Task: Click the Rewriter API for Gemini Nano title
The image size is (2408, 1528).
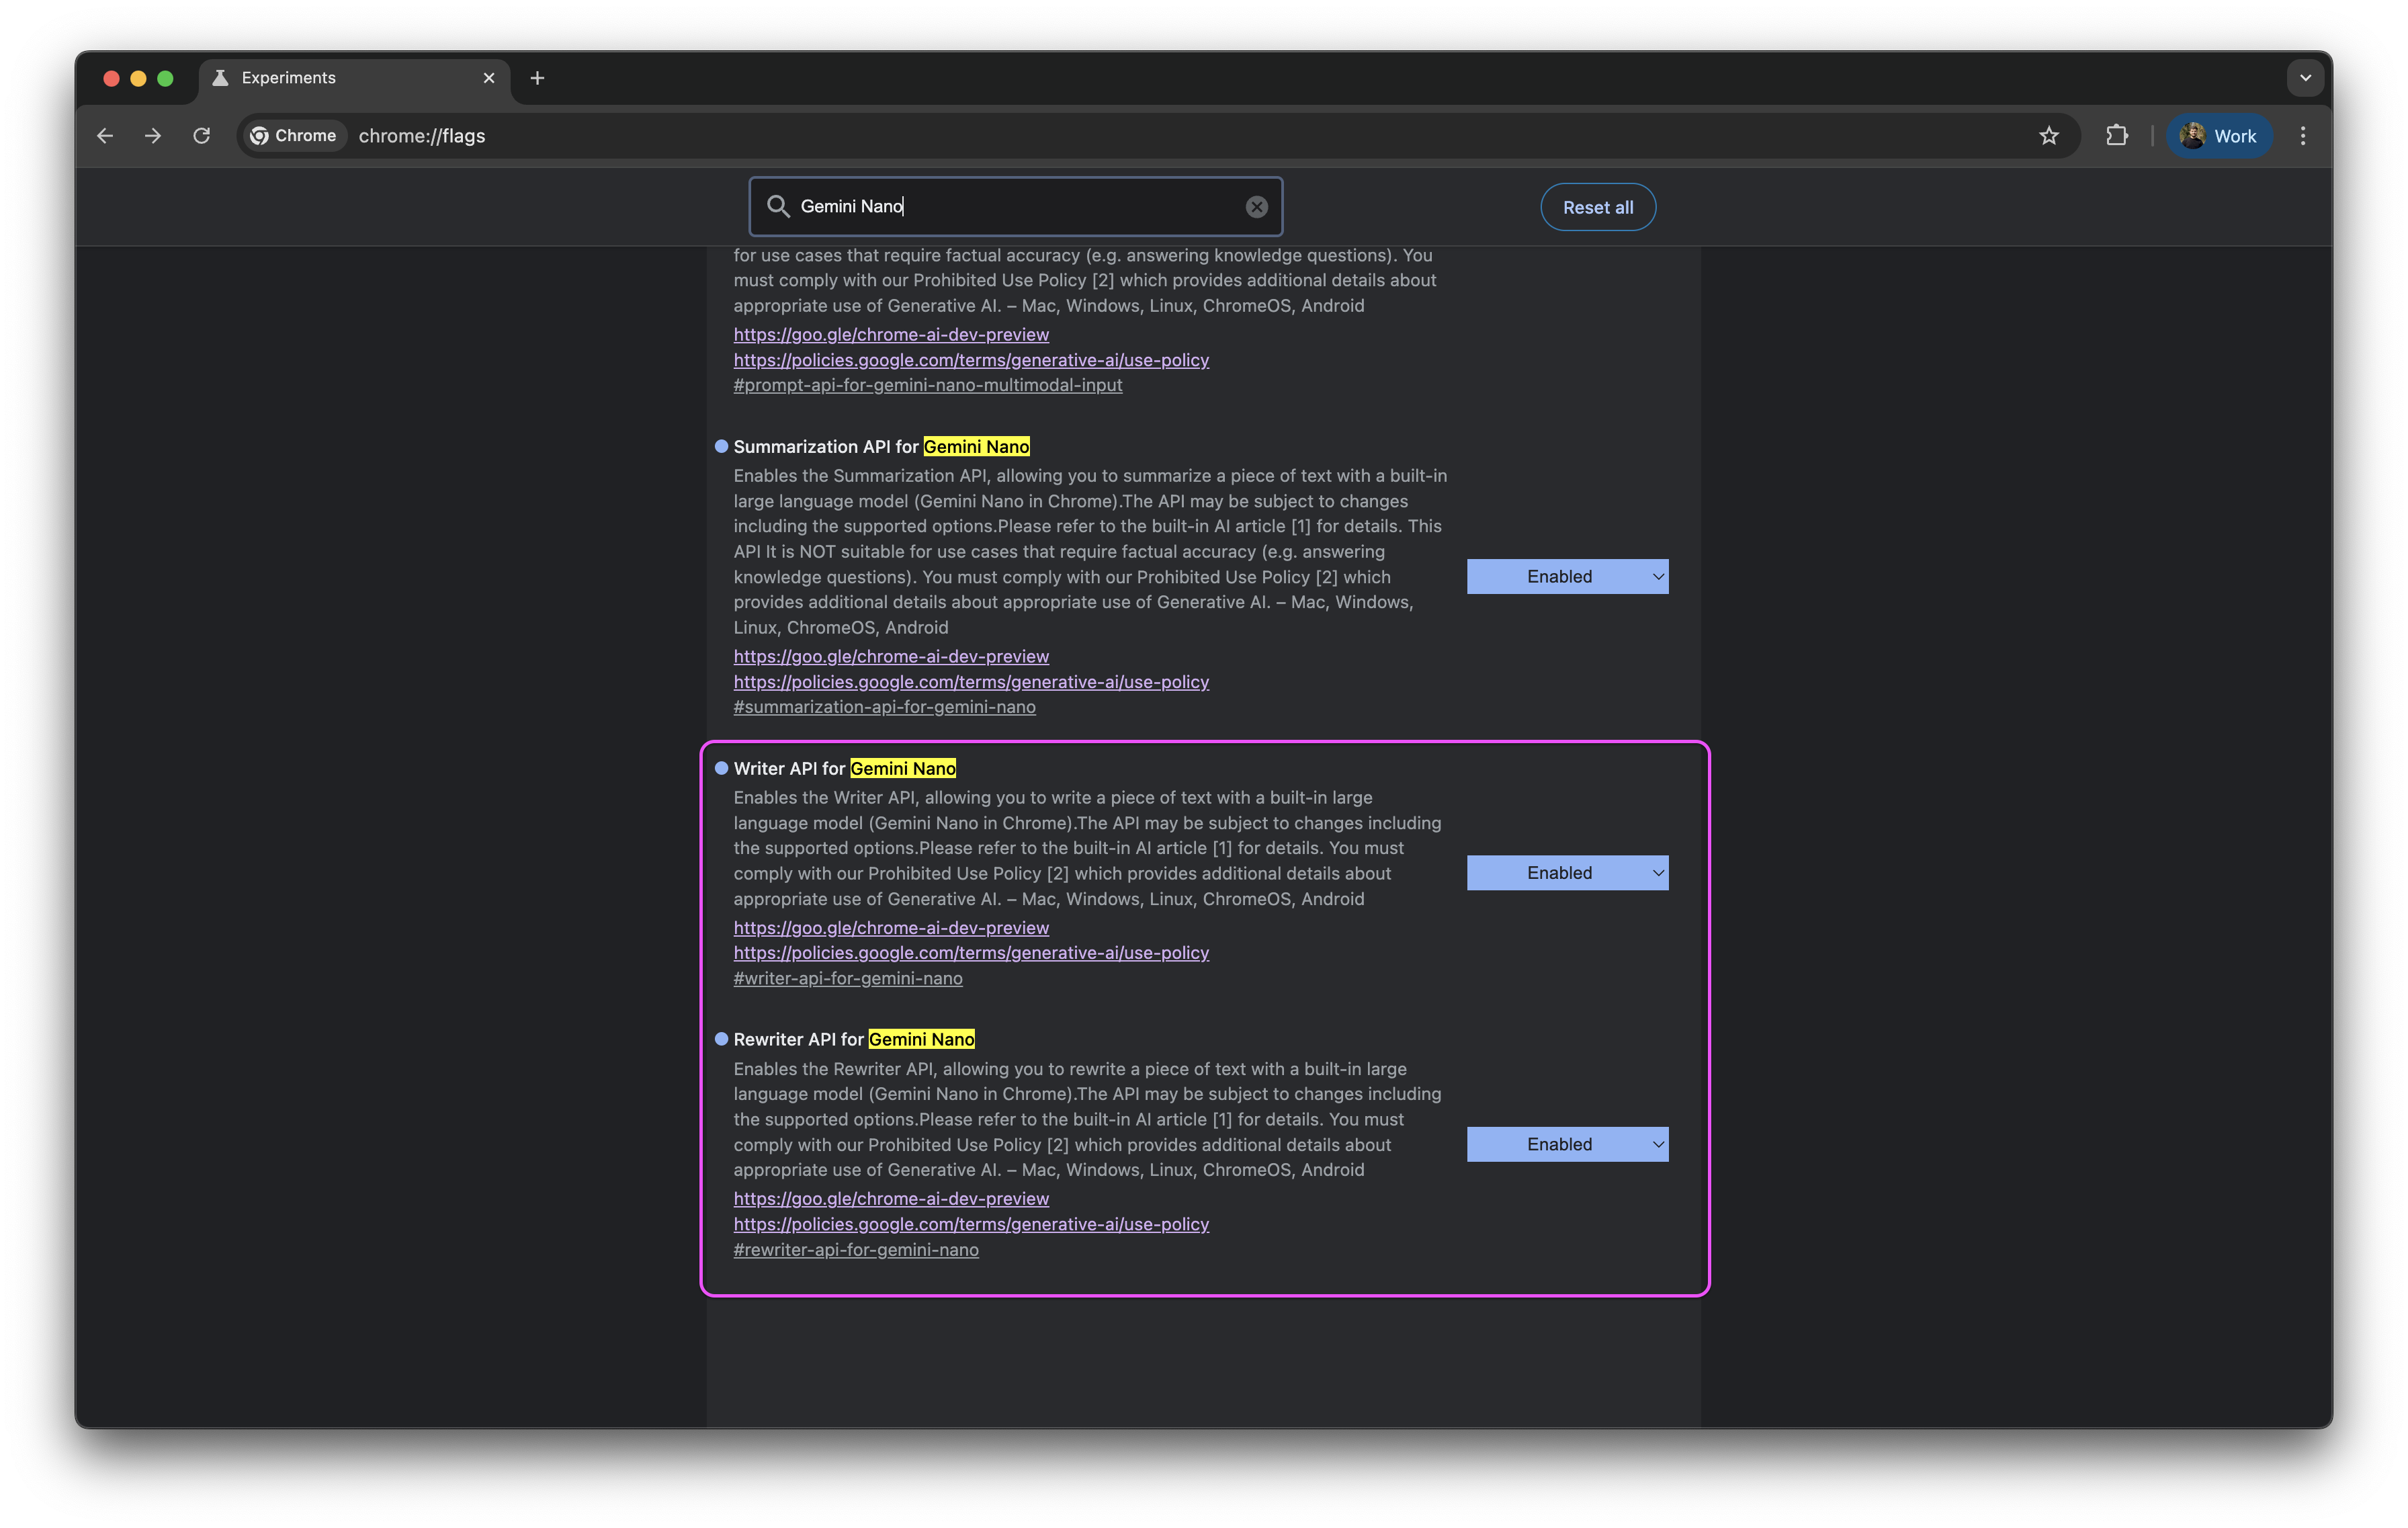Action: 854,1040
